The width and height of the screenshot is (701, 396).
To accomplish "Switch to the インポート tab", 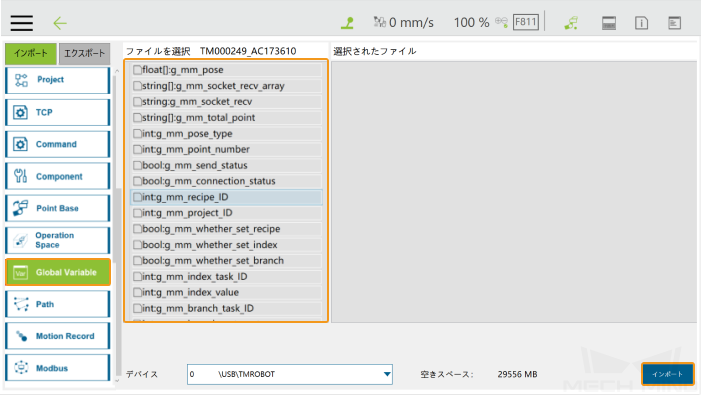I will coord(30,54).
